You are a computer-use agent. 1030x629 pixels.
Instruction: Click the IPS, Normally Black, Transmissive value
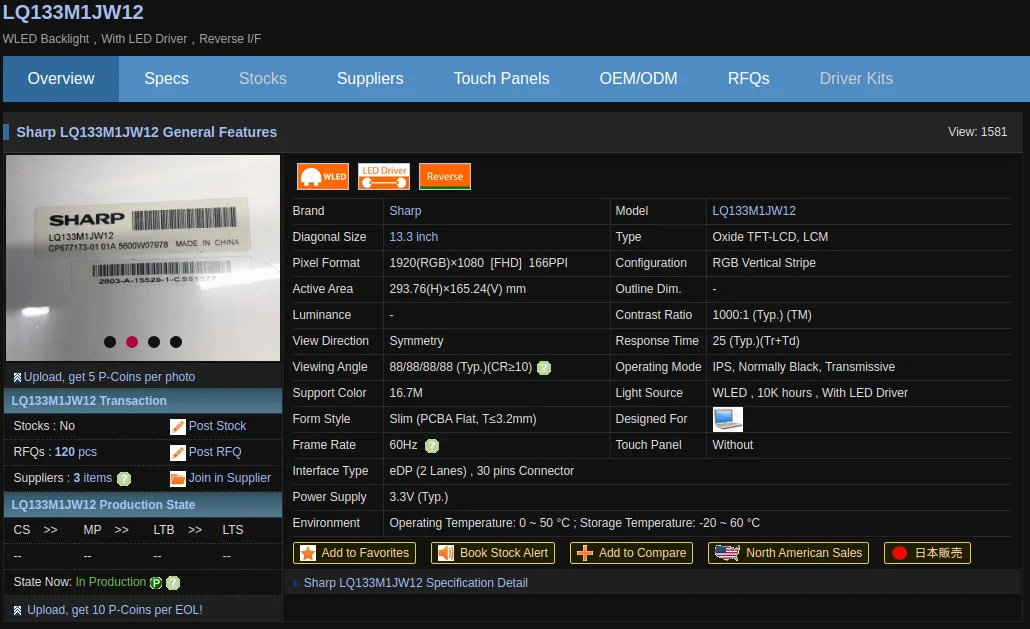[803, 367]
